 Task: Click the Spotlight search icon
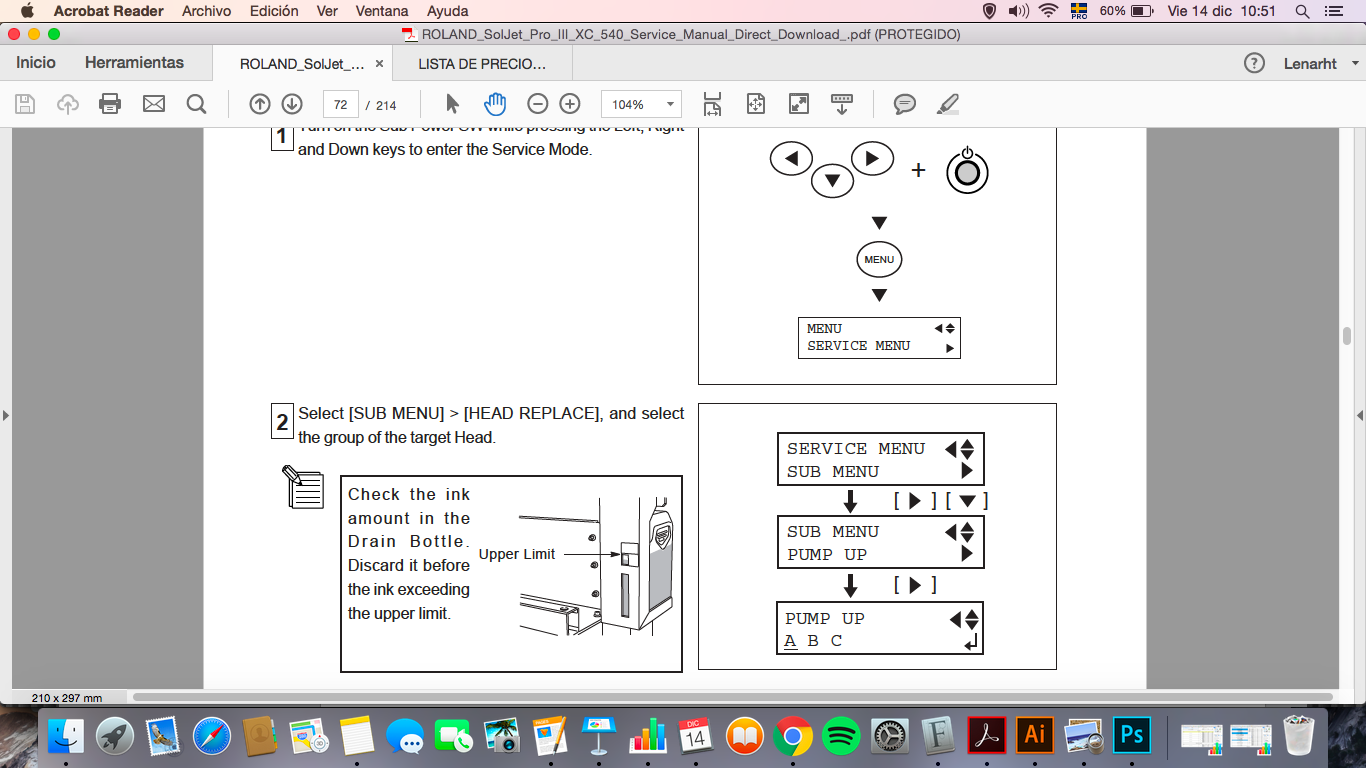[x=1302, y=11]
